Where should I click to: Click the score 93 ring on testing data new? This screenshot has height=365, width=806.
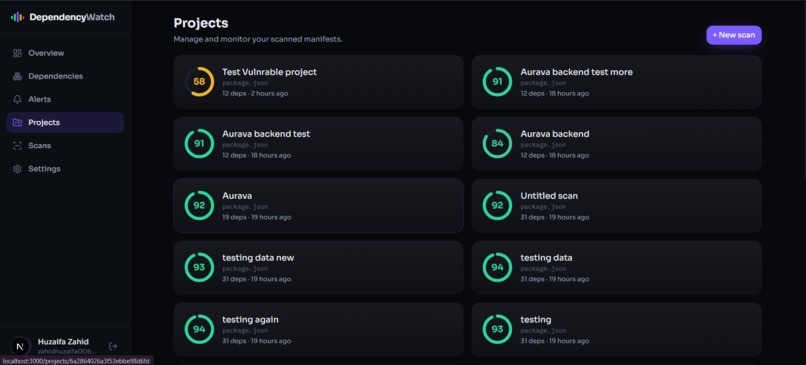tap(199, 267)
